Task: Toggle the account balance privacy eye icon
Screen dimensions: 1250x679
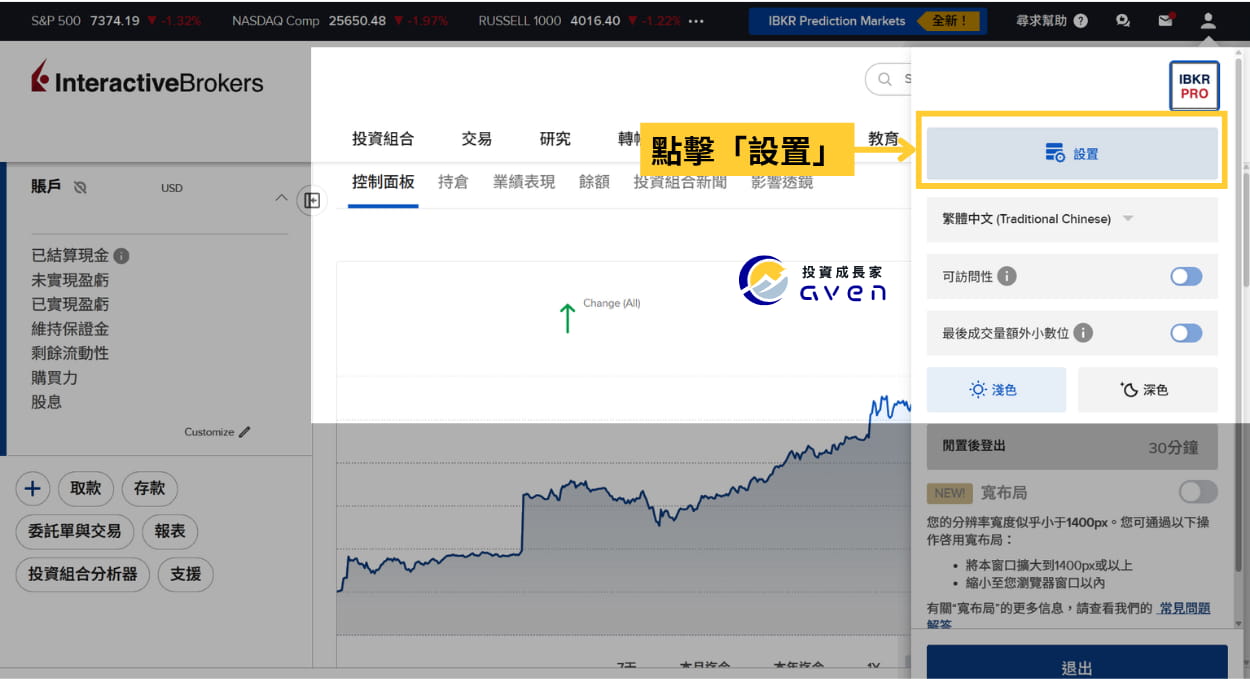Action: (x=80, y=187)
